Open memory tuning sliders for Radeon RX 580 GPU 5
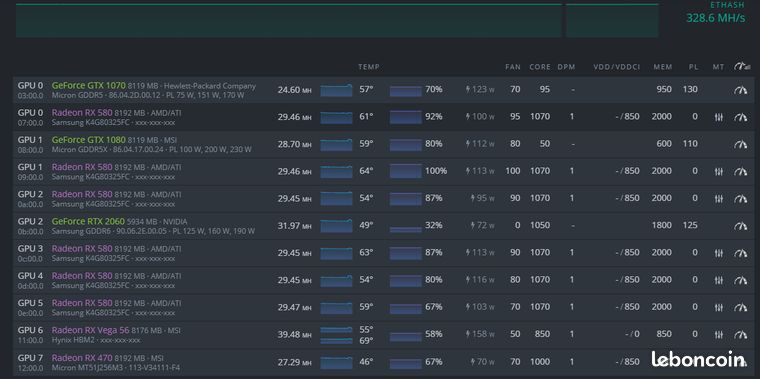 [719, 307]
